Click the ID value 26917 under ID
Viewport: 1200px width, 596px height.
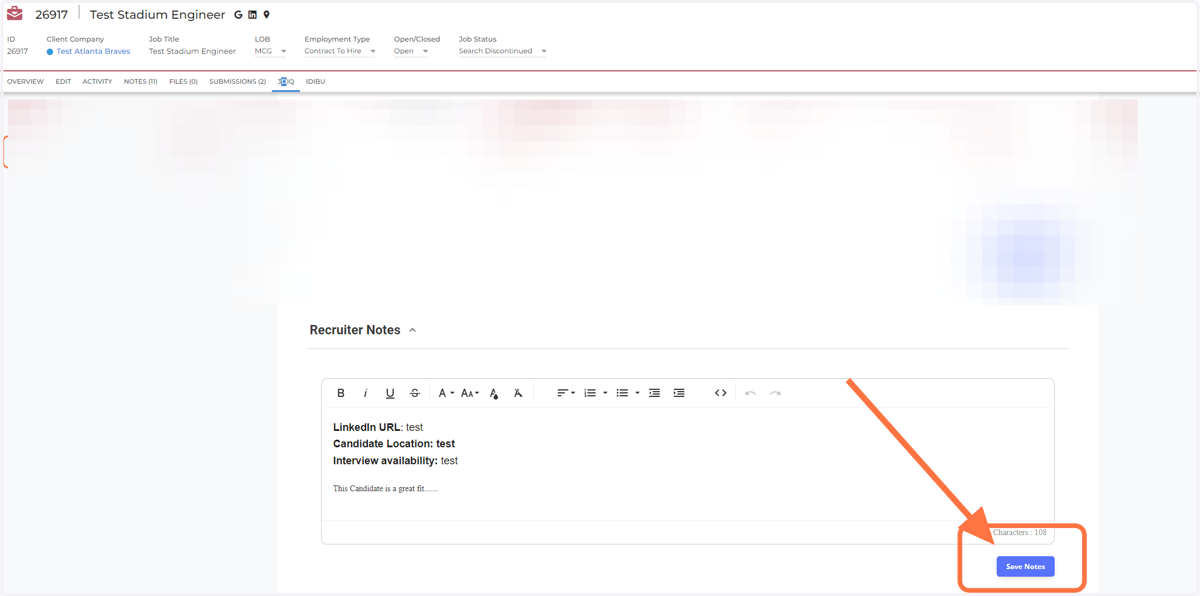click(17, 51)
